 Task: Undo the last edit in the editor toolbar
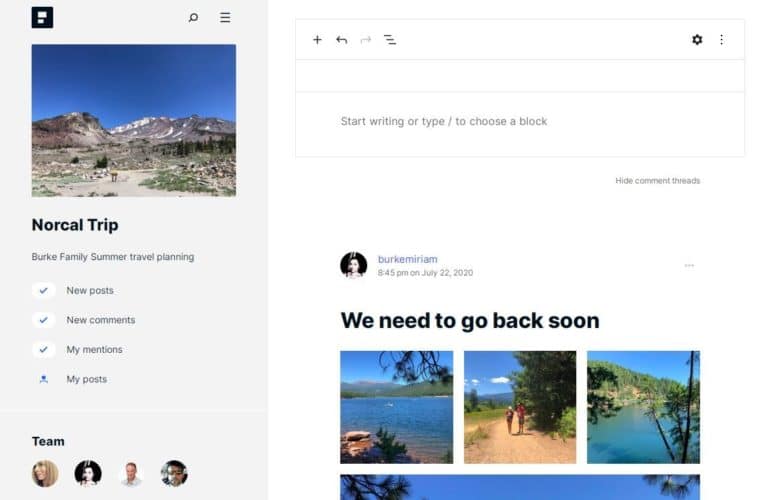[342, 40]
